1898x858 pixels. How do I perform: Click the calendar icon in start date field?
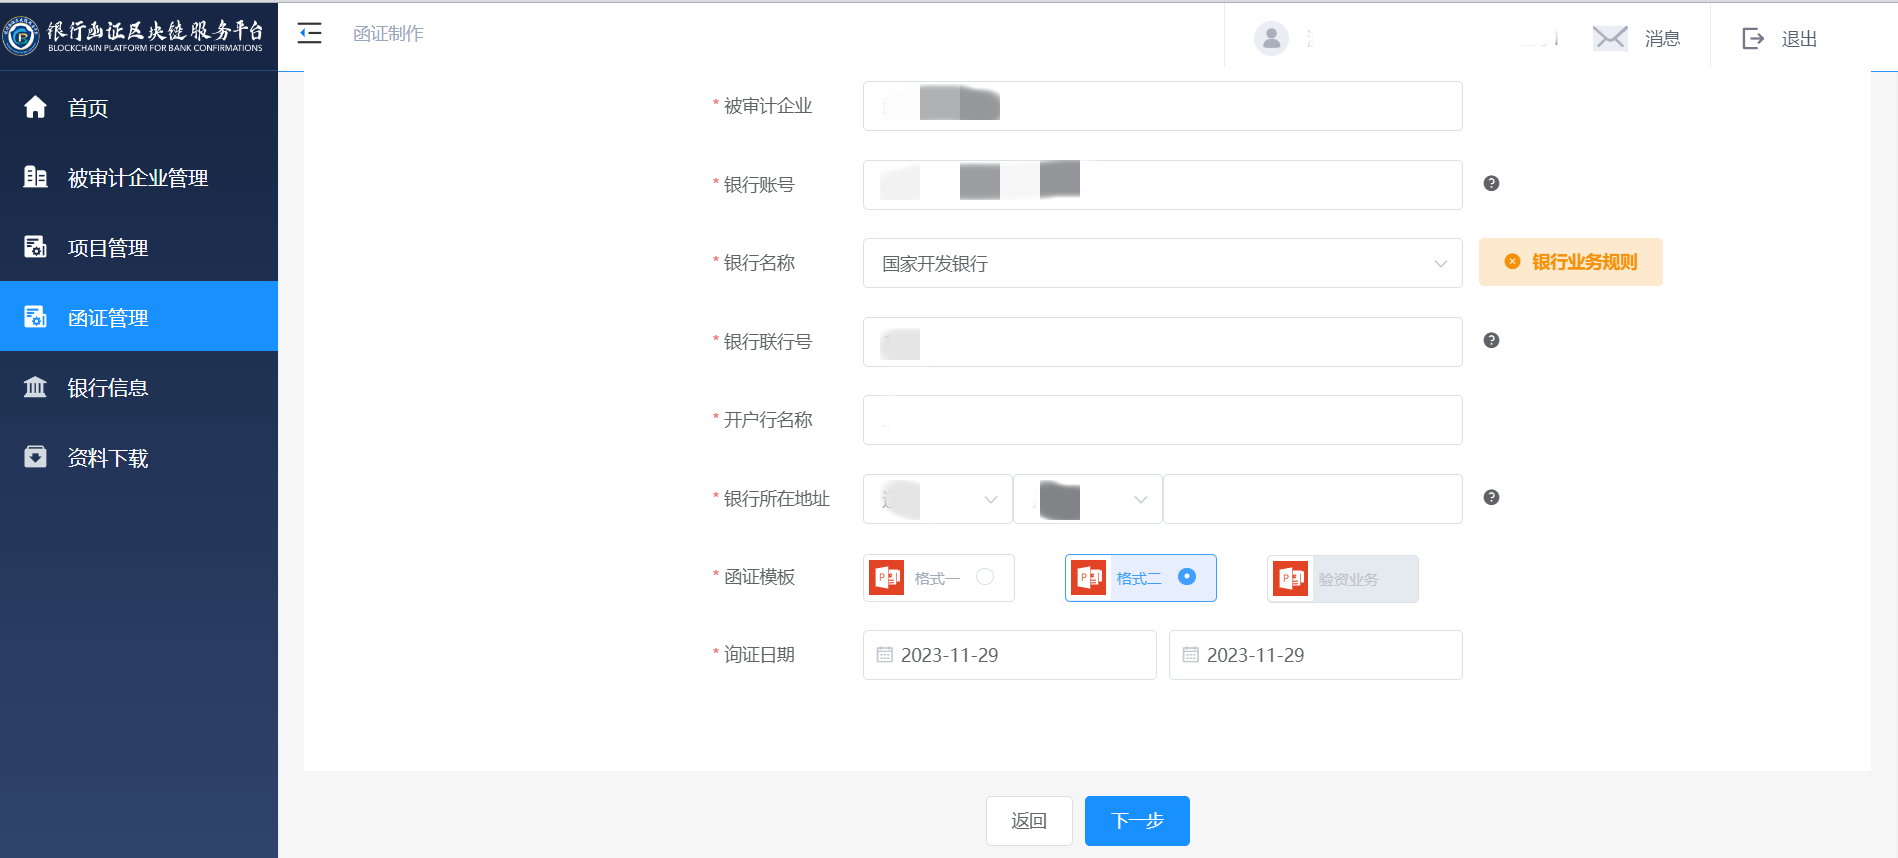click(x=885, y=655)
